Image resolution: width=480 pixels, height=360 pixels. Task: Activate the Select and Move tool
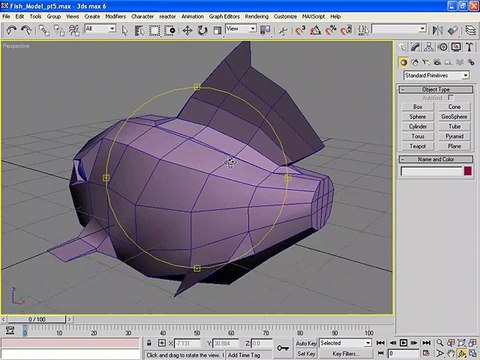click(187, 31)
